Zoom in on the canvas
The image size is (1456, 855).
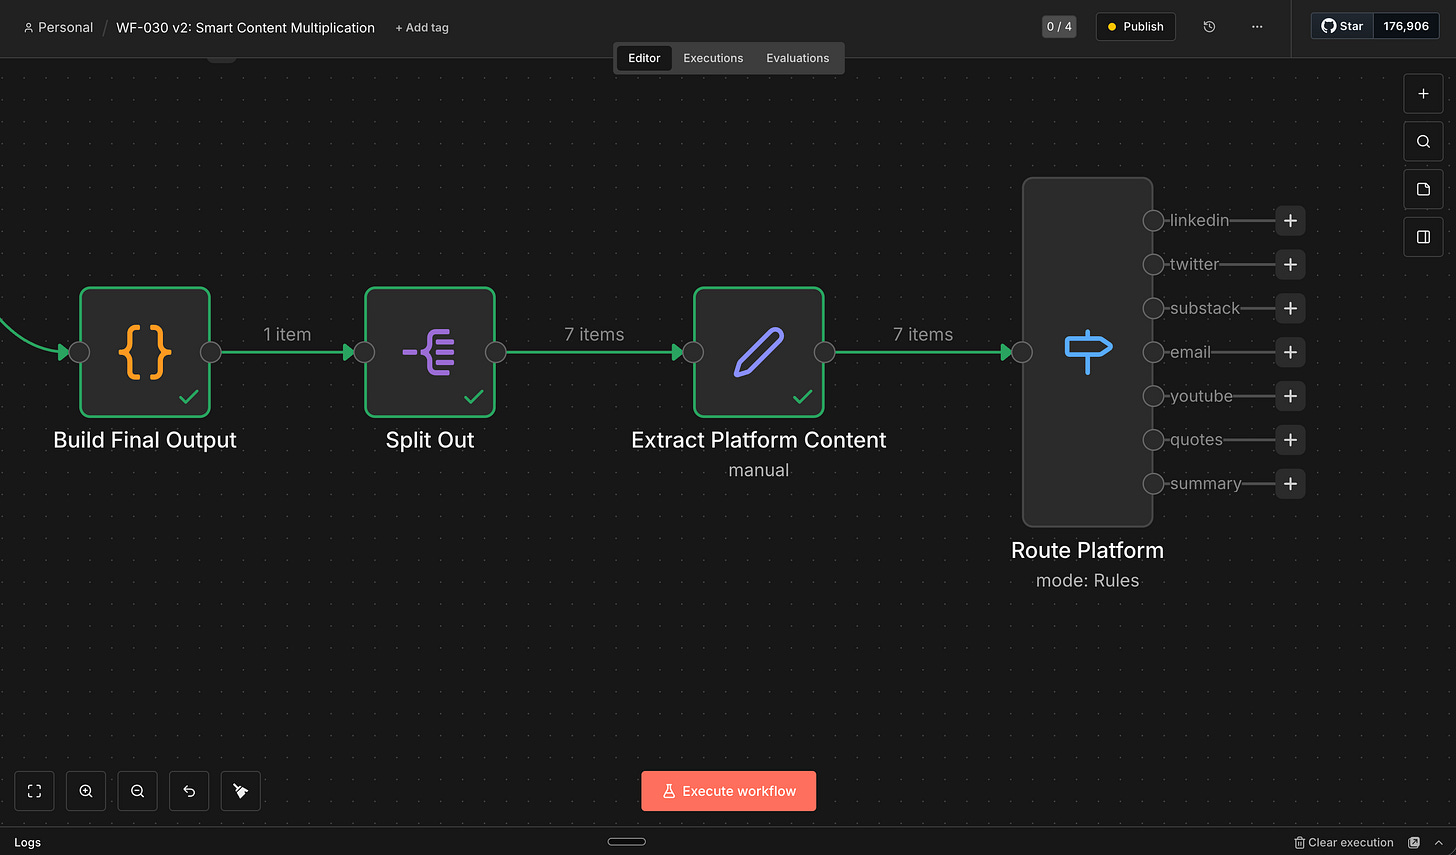pos(85,791)
